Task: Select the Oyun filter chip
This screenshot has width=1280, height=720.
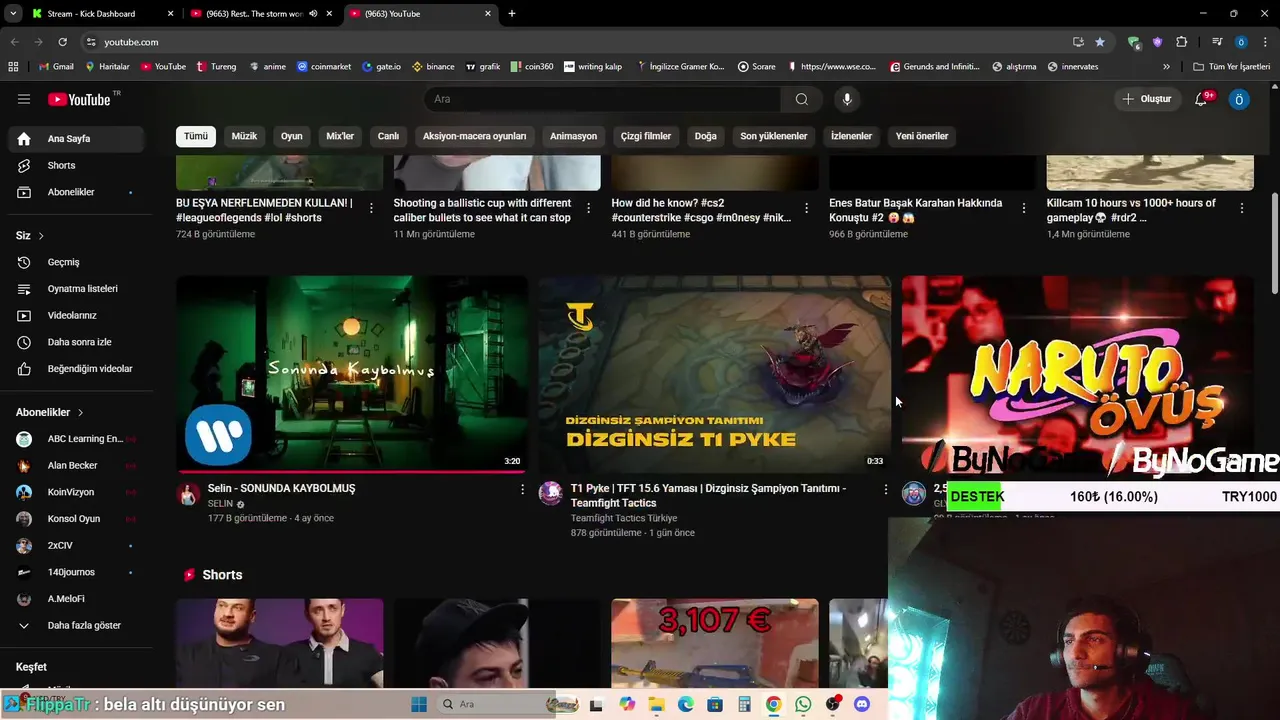Action: coord(291,136)
